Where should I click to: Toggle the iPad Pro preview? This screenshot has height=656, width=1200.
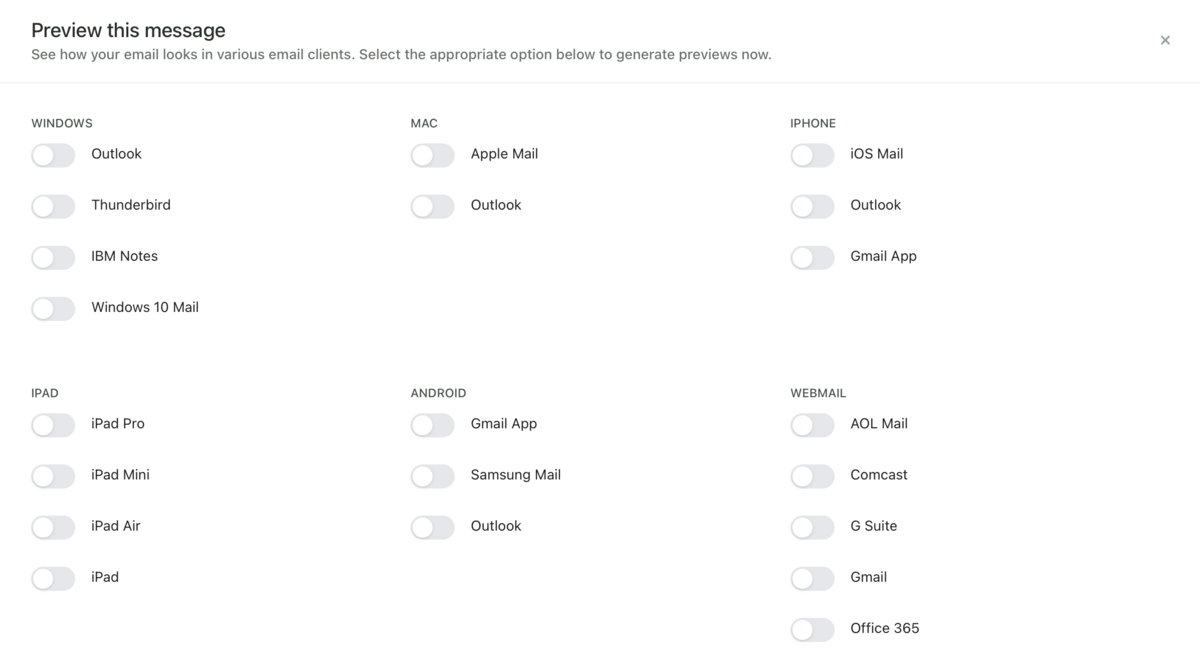point(53,425)
